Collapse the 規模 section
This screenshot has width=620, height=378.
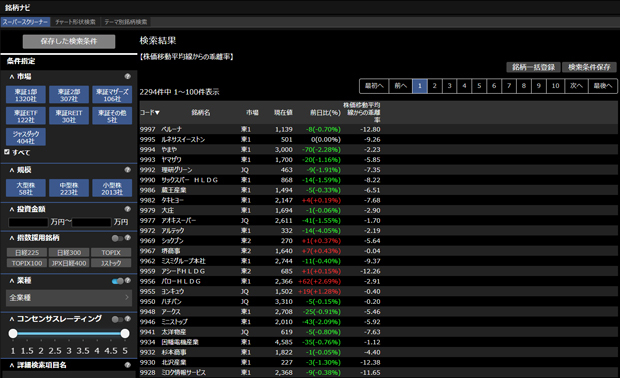tap(12, 170)
